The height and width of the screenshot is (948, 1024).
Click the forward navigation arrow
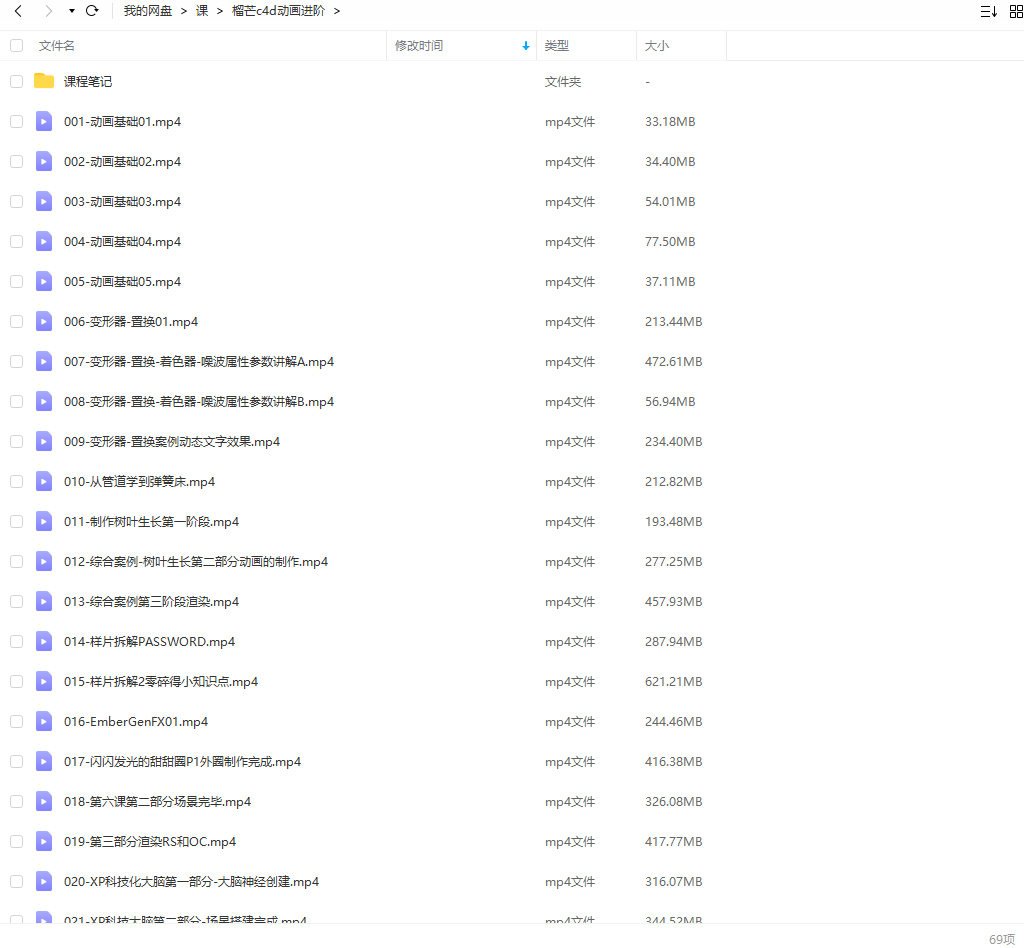(47, 11)
